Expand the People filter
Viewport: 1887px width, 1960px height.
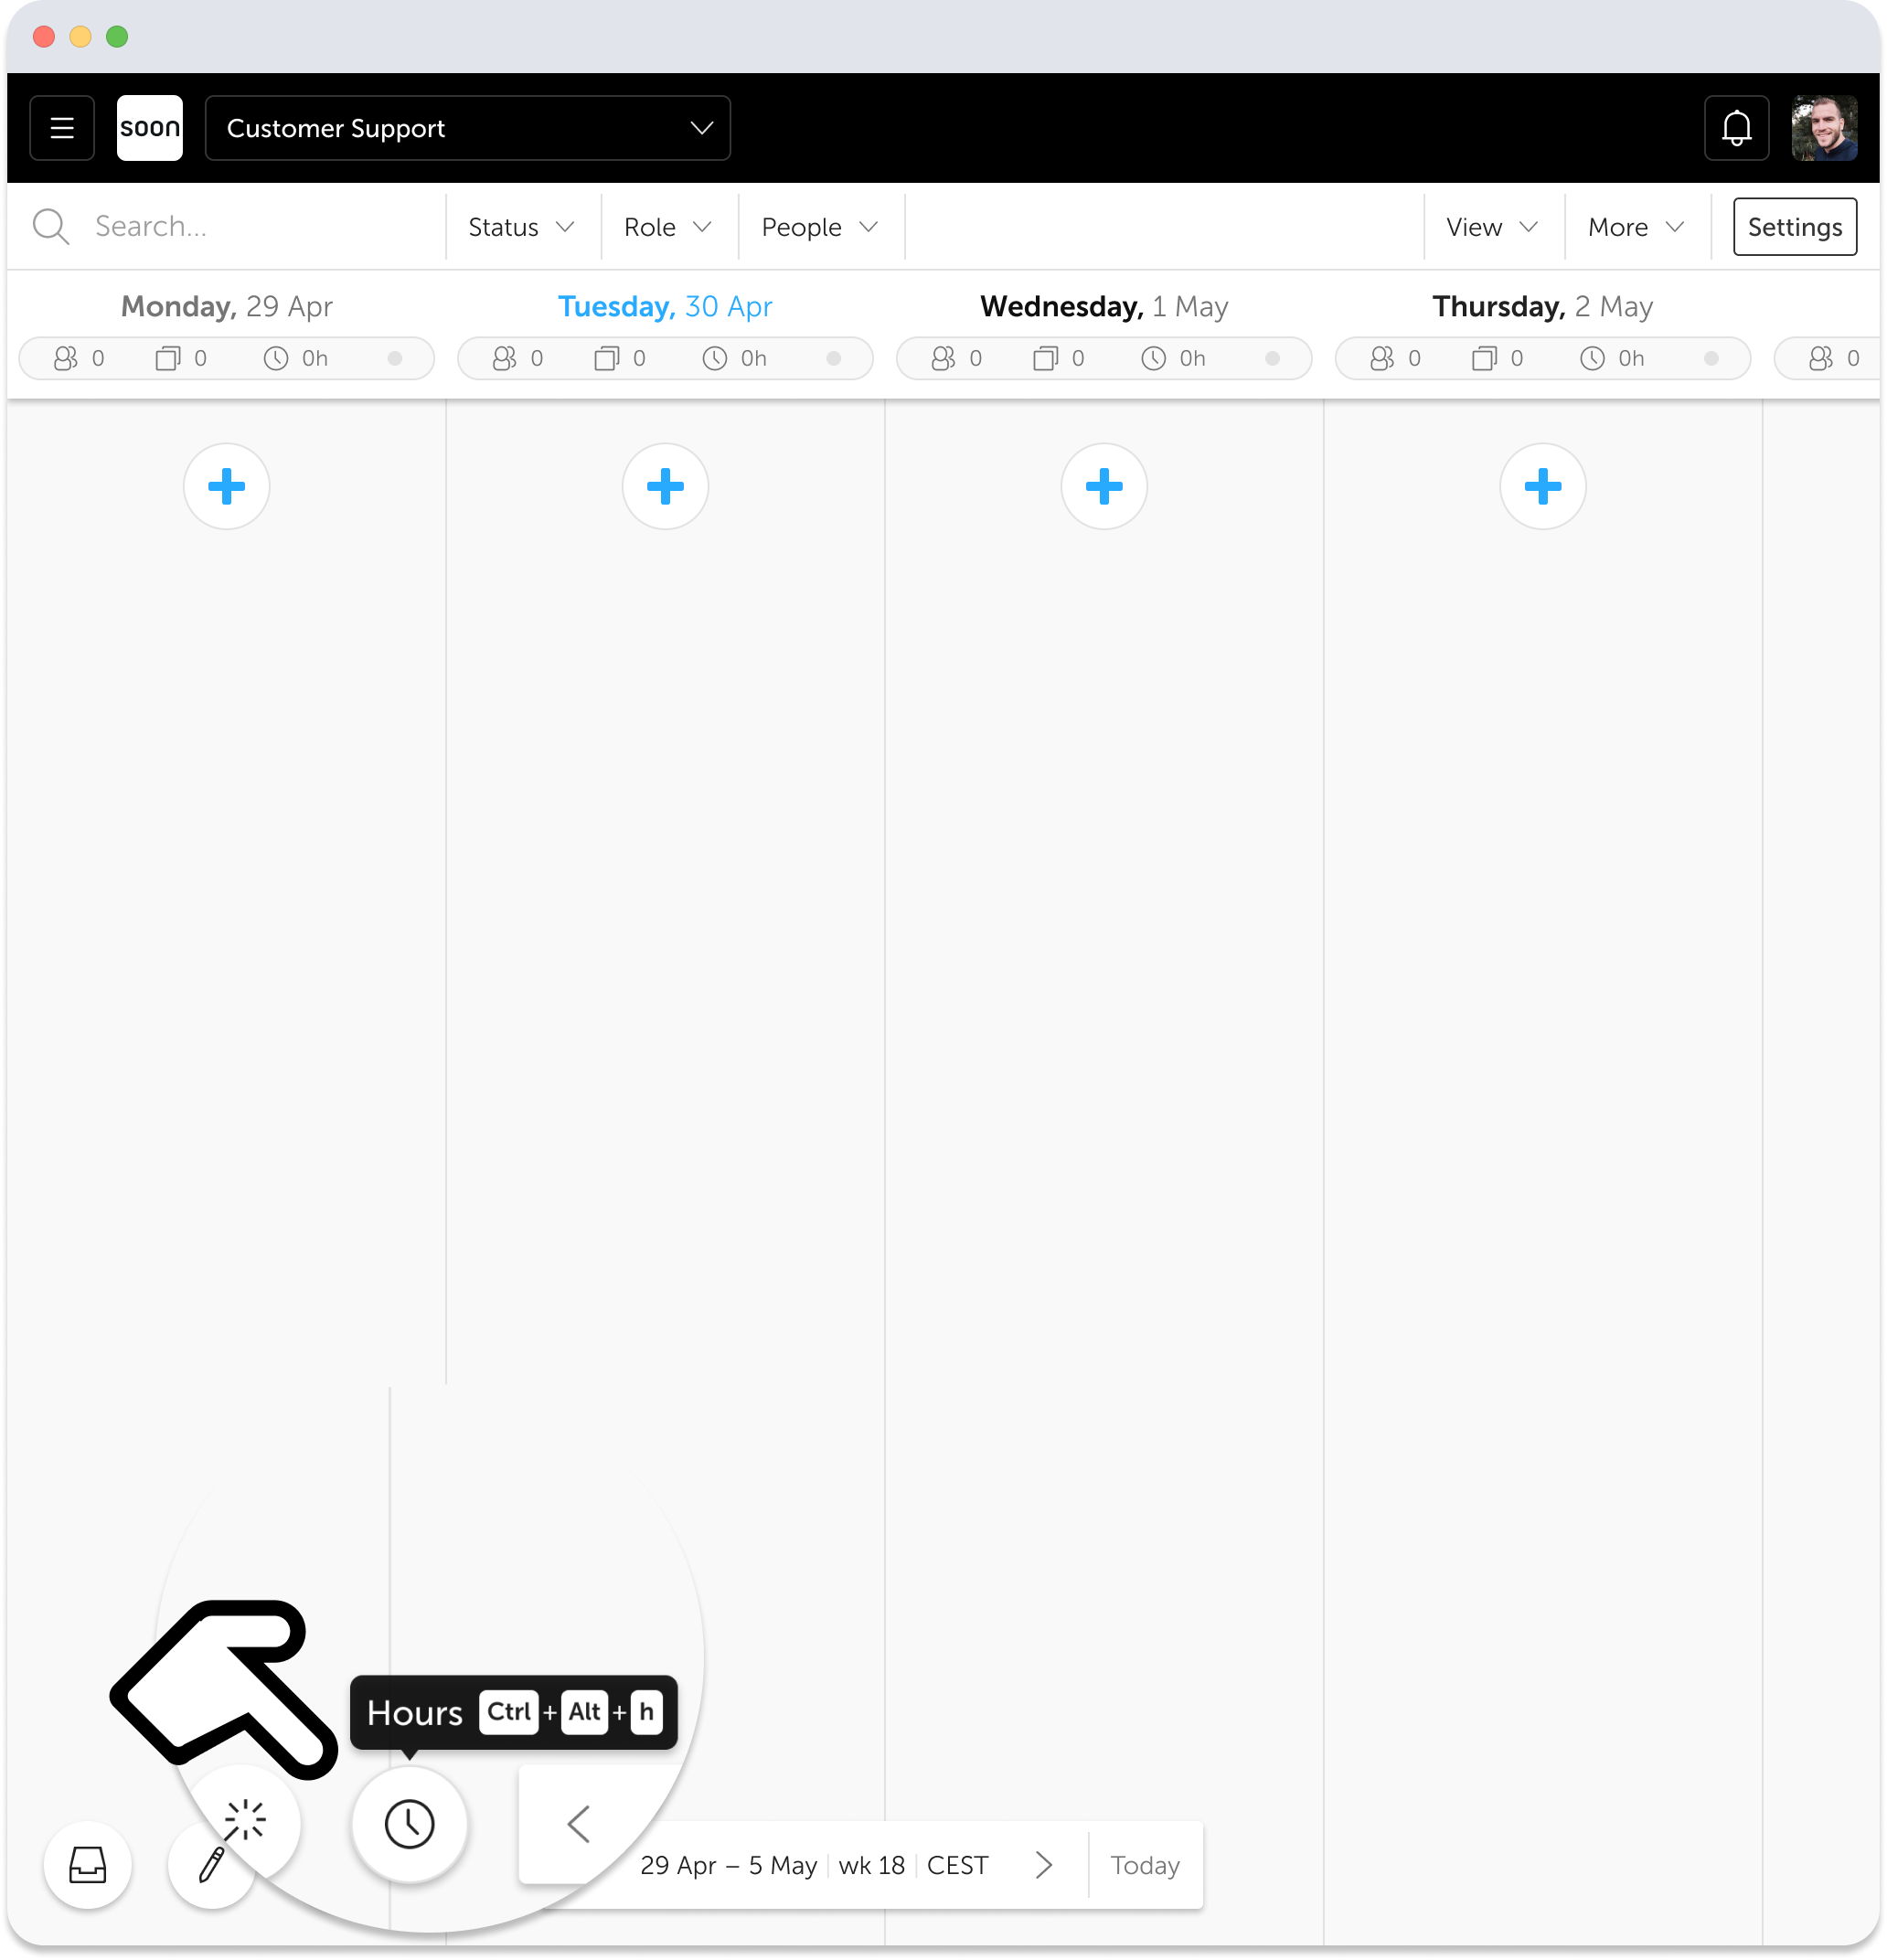(x=819, y=227)
